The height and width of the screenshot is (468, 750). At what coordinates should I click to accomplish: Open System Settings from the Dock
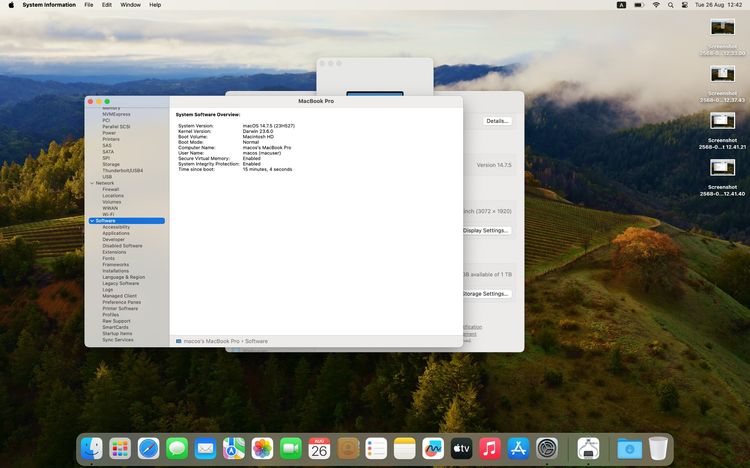(x=547, y=449)
